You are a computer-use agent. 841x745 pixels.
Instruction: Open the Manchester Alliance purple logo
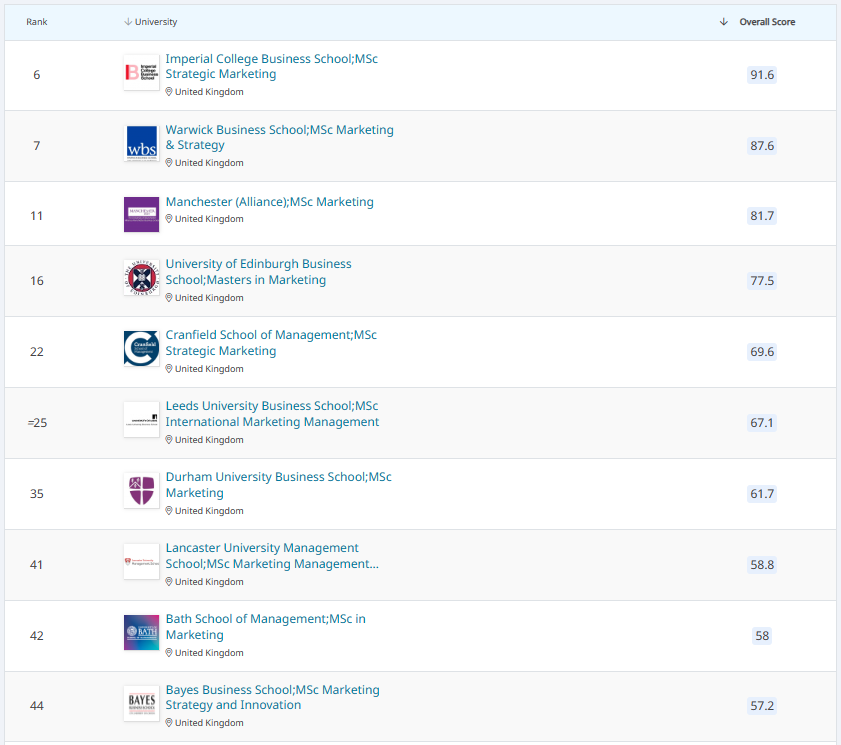tap(142, 215)
